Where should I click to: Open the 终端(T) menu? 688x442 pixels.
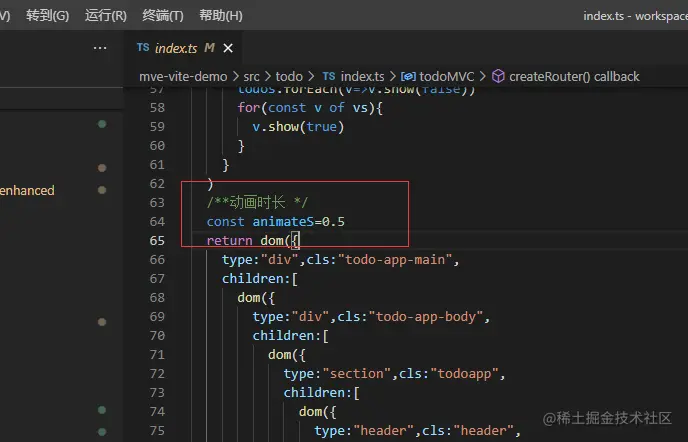pos(163,16)
